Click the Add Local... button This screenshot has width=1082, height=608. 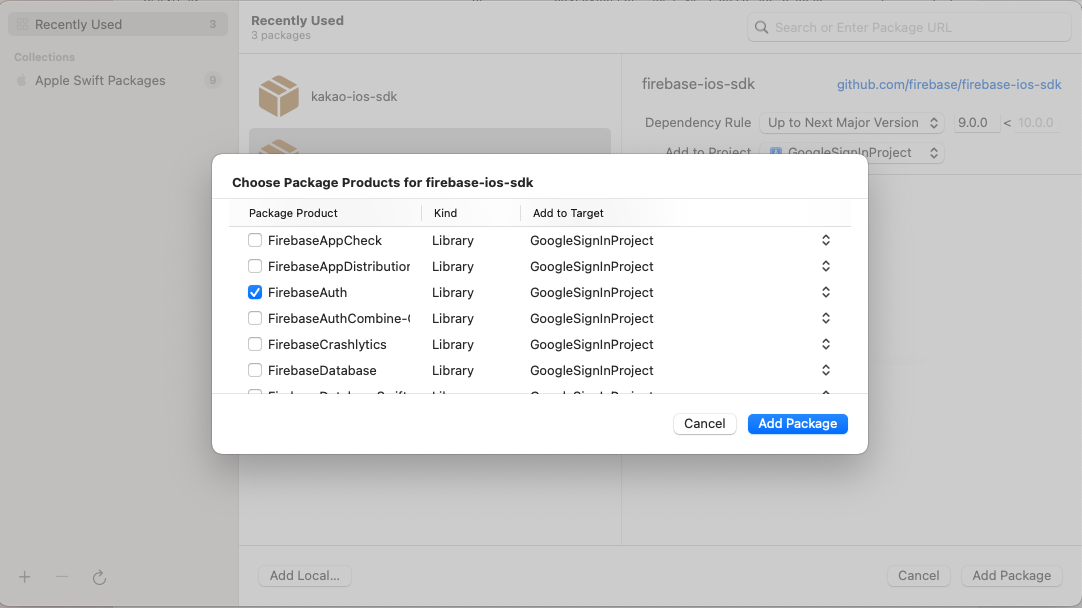tap(304, 576)
